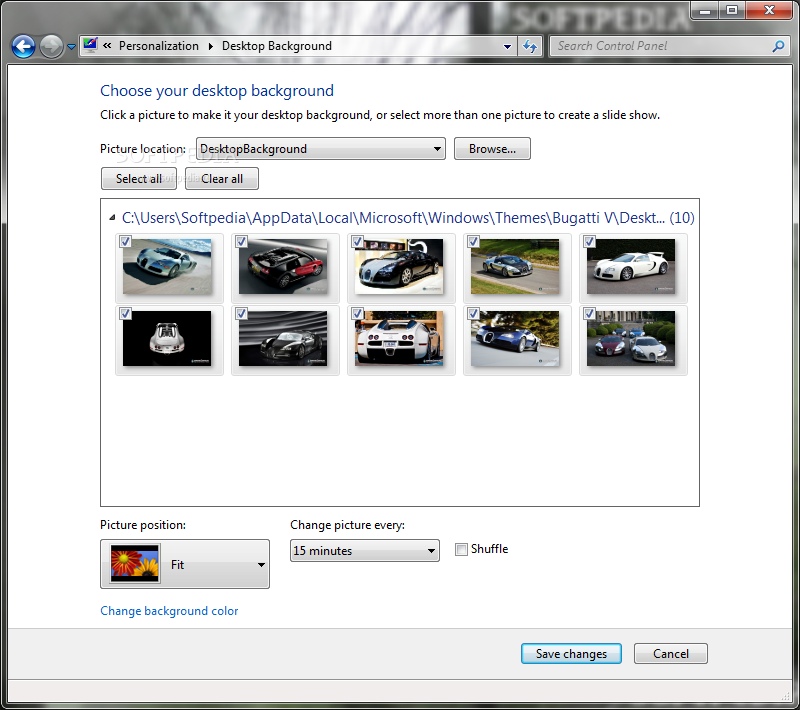Select the group of Bugattis thumbnail
The image size is (800, 710).
631,338
